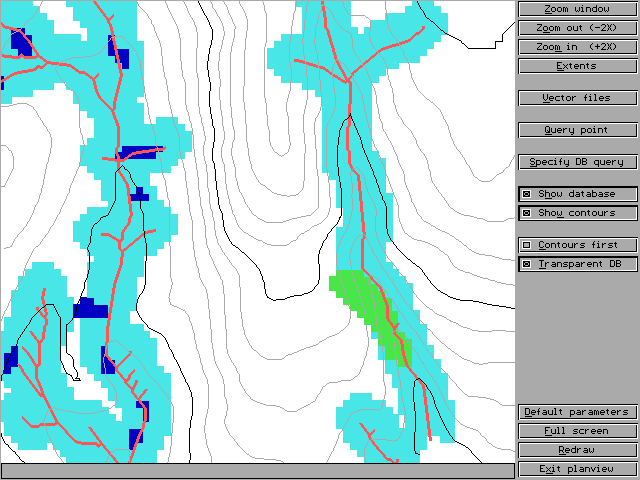The image size is (640, 480).
Task: Zoom in with the (+2X) button
Action: 578,47
